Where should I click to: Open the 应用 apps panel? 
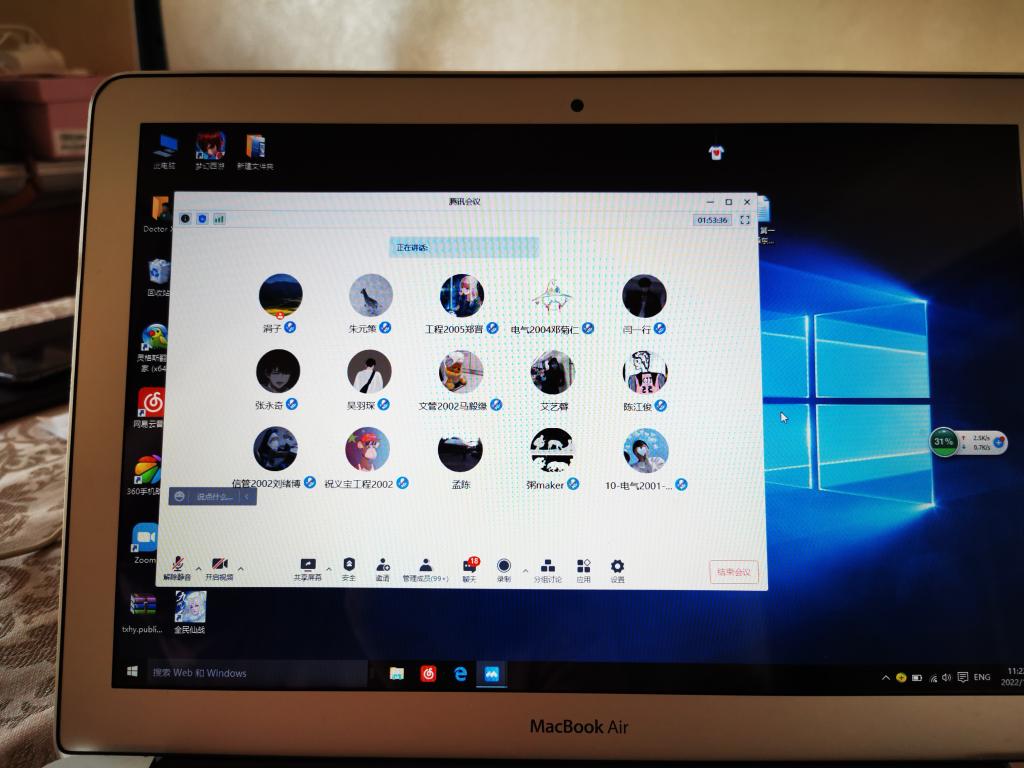click(x=584, y=571)
